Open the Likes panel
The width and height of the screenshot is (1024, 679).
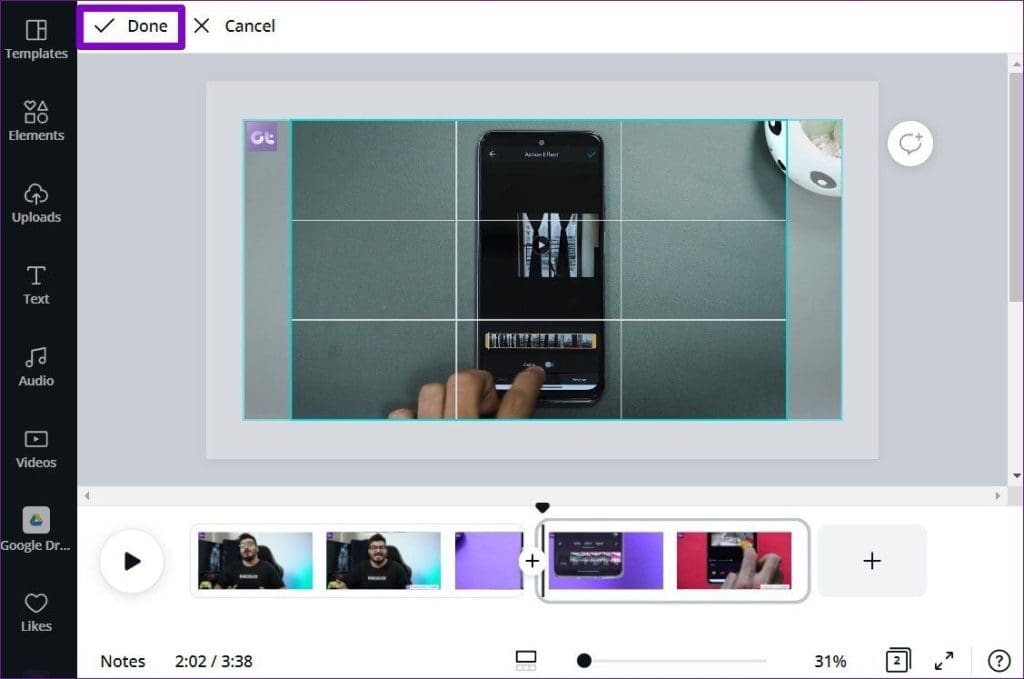37,610
